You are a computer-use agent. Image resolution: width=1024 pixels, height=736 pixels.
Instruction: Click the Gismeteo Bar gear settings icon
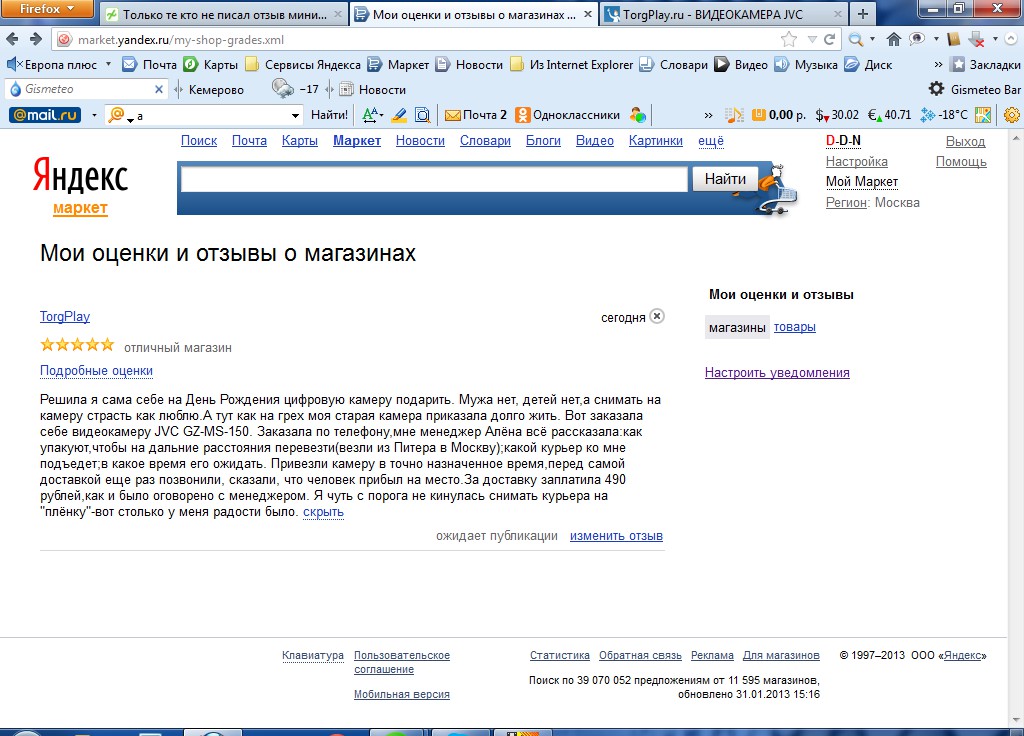[x=936, y=89]
